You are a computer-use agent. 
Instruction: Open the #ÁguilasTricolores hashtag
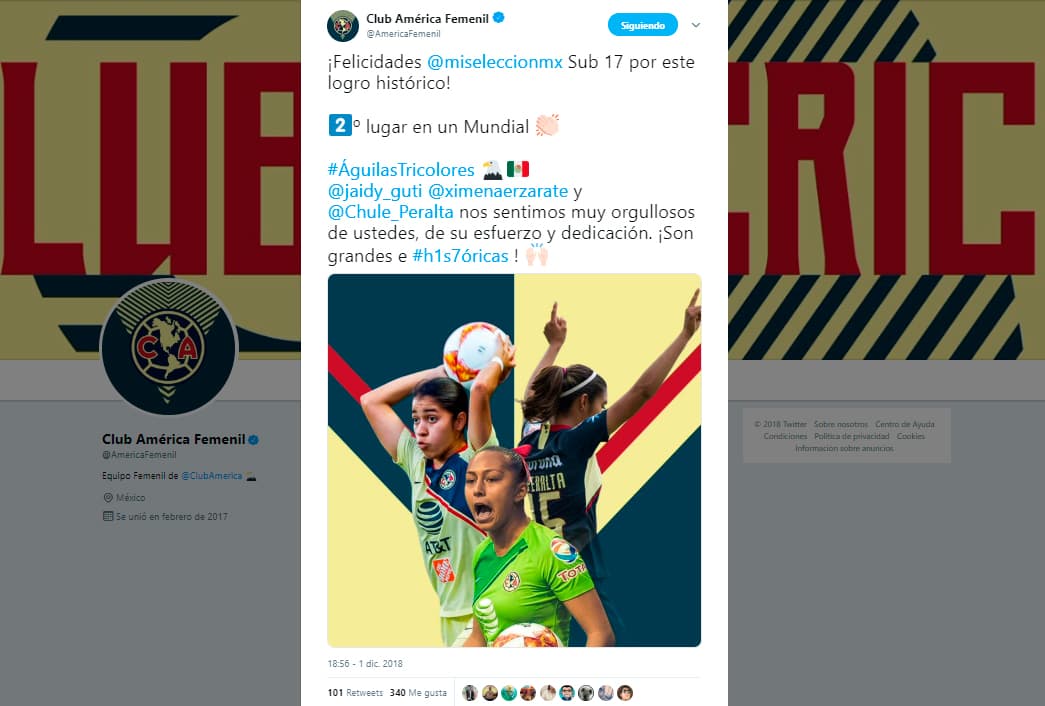click(401, 170)
